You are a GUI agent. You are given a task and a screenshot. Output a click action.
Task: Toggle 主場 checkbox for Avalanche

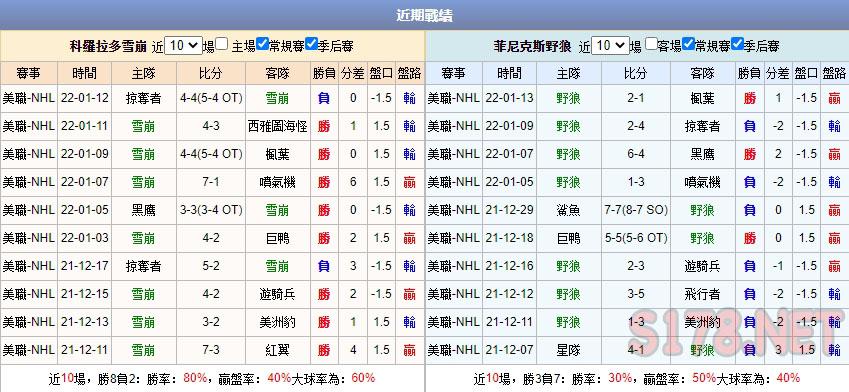pyautogui.click(x=221, y=44)
